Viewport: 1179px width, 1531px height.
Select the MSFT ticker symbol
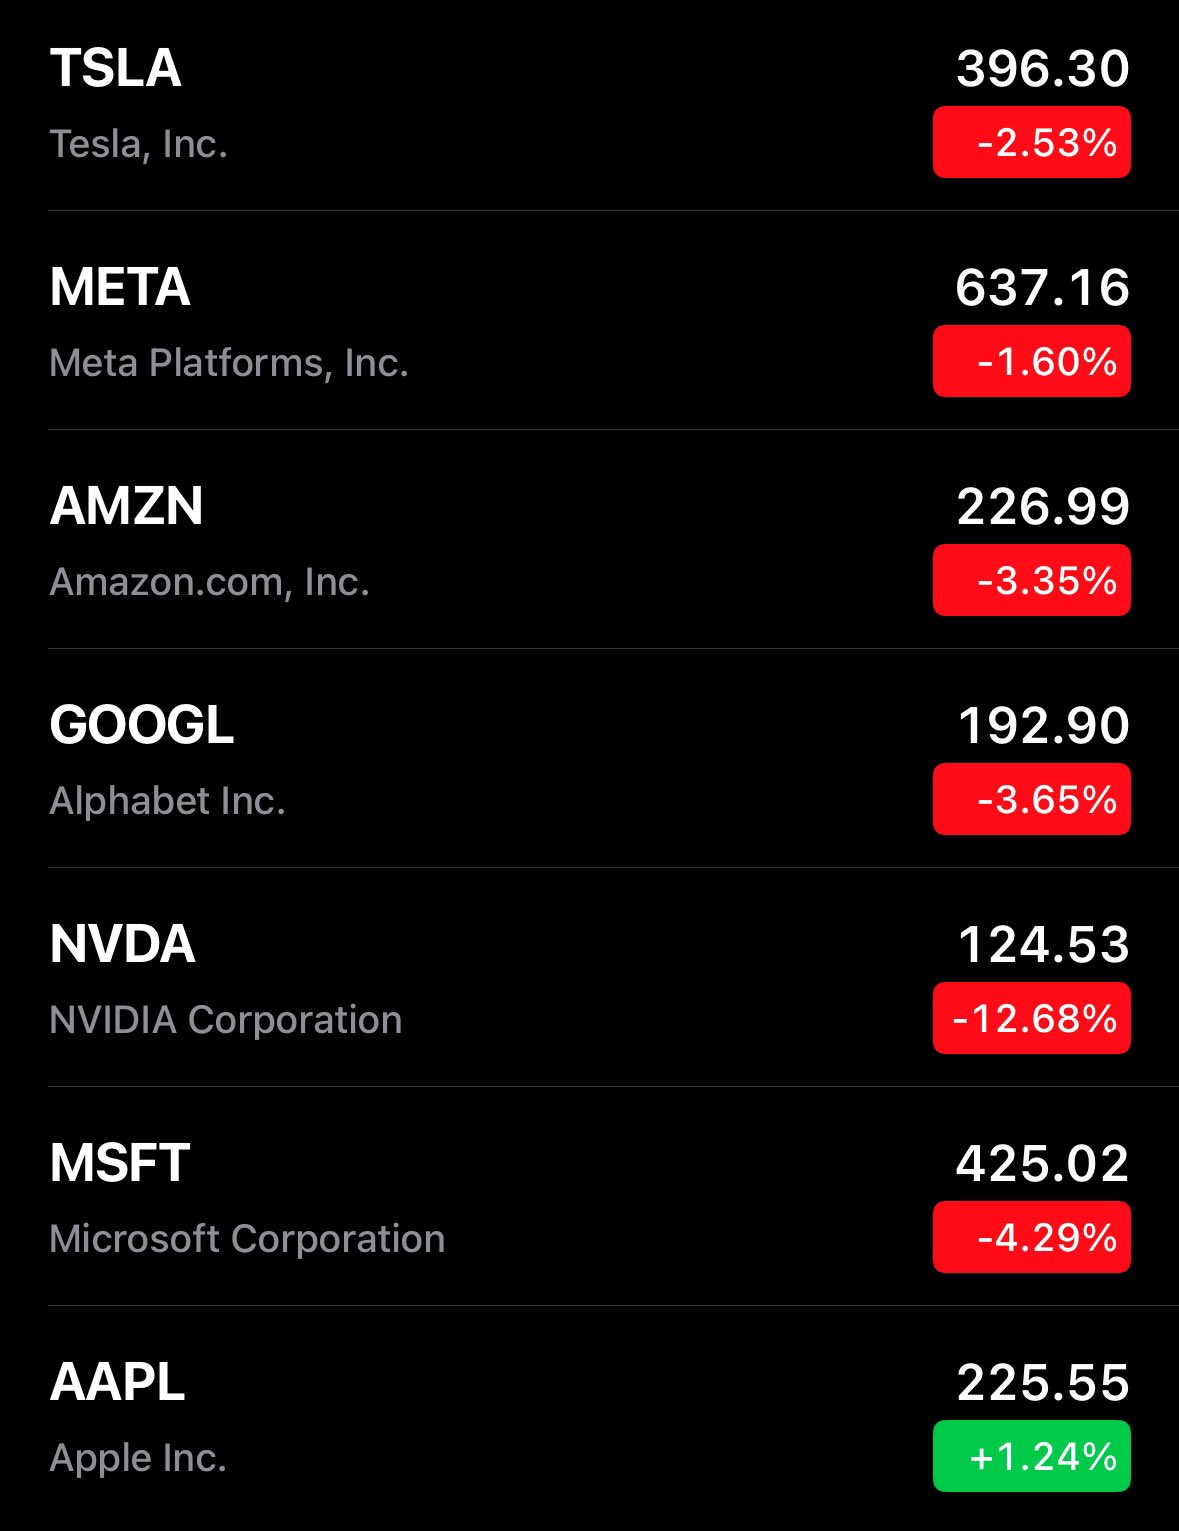(120, 1163)
